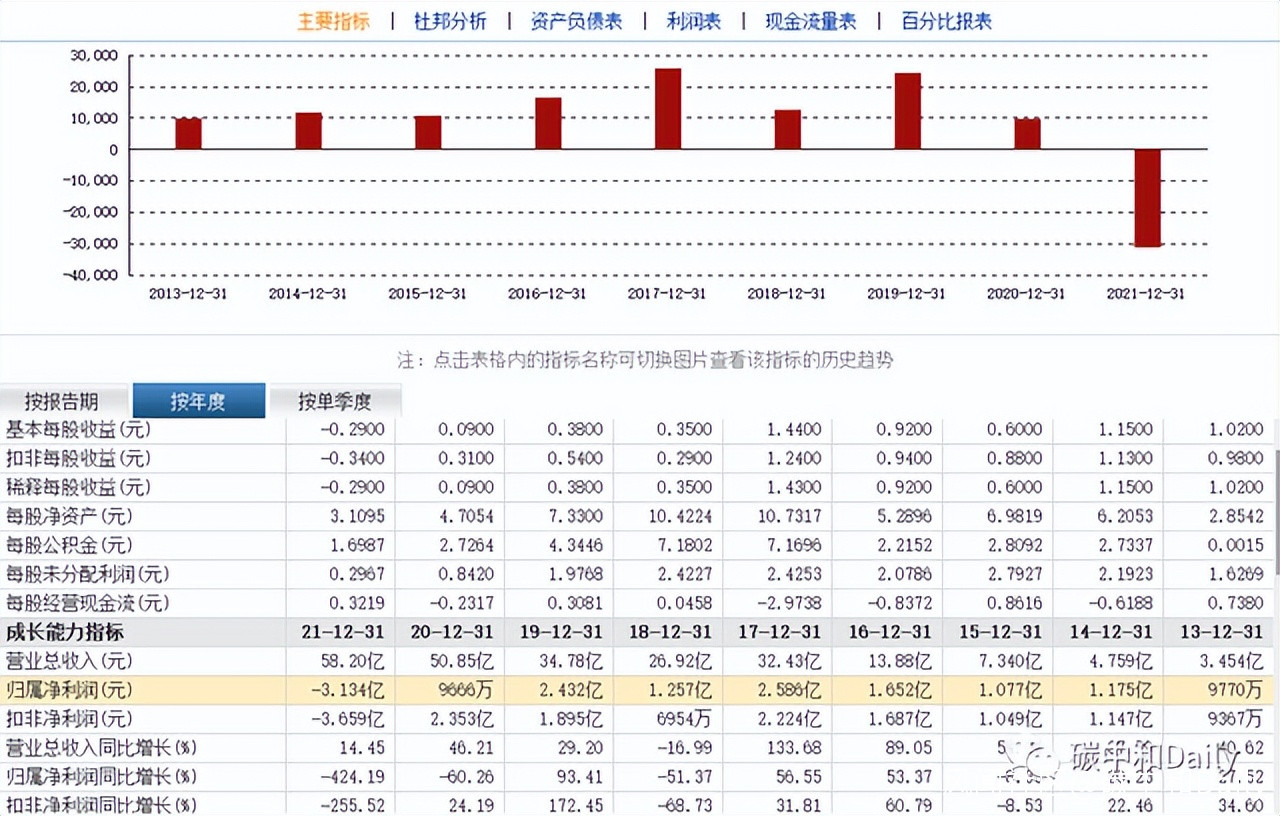Select the 按年度 view button

[198, 402]
